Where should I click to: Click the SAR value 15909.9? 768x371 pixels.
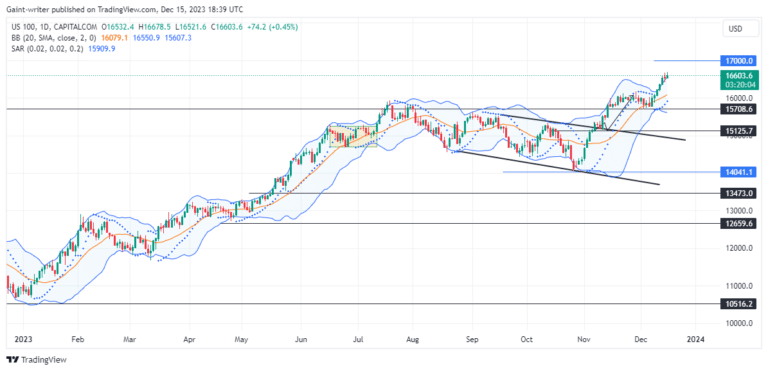101,49
